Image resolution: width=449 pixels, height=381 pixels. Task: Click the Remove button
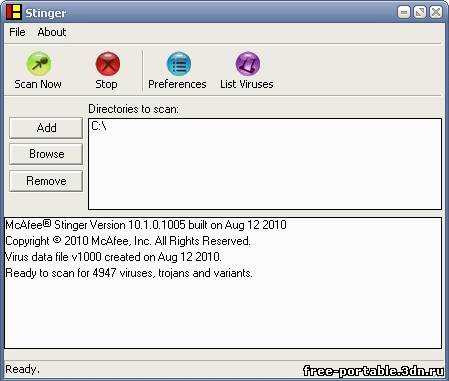pyautogui.click(x=46, y=181)
